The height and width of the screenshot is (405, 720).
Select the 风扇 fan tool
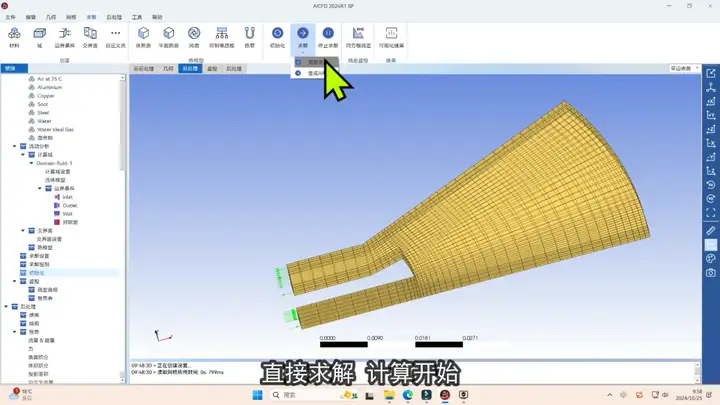pyautogui.click(x=194, y=37)
